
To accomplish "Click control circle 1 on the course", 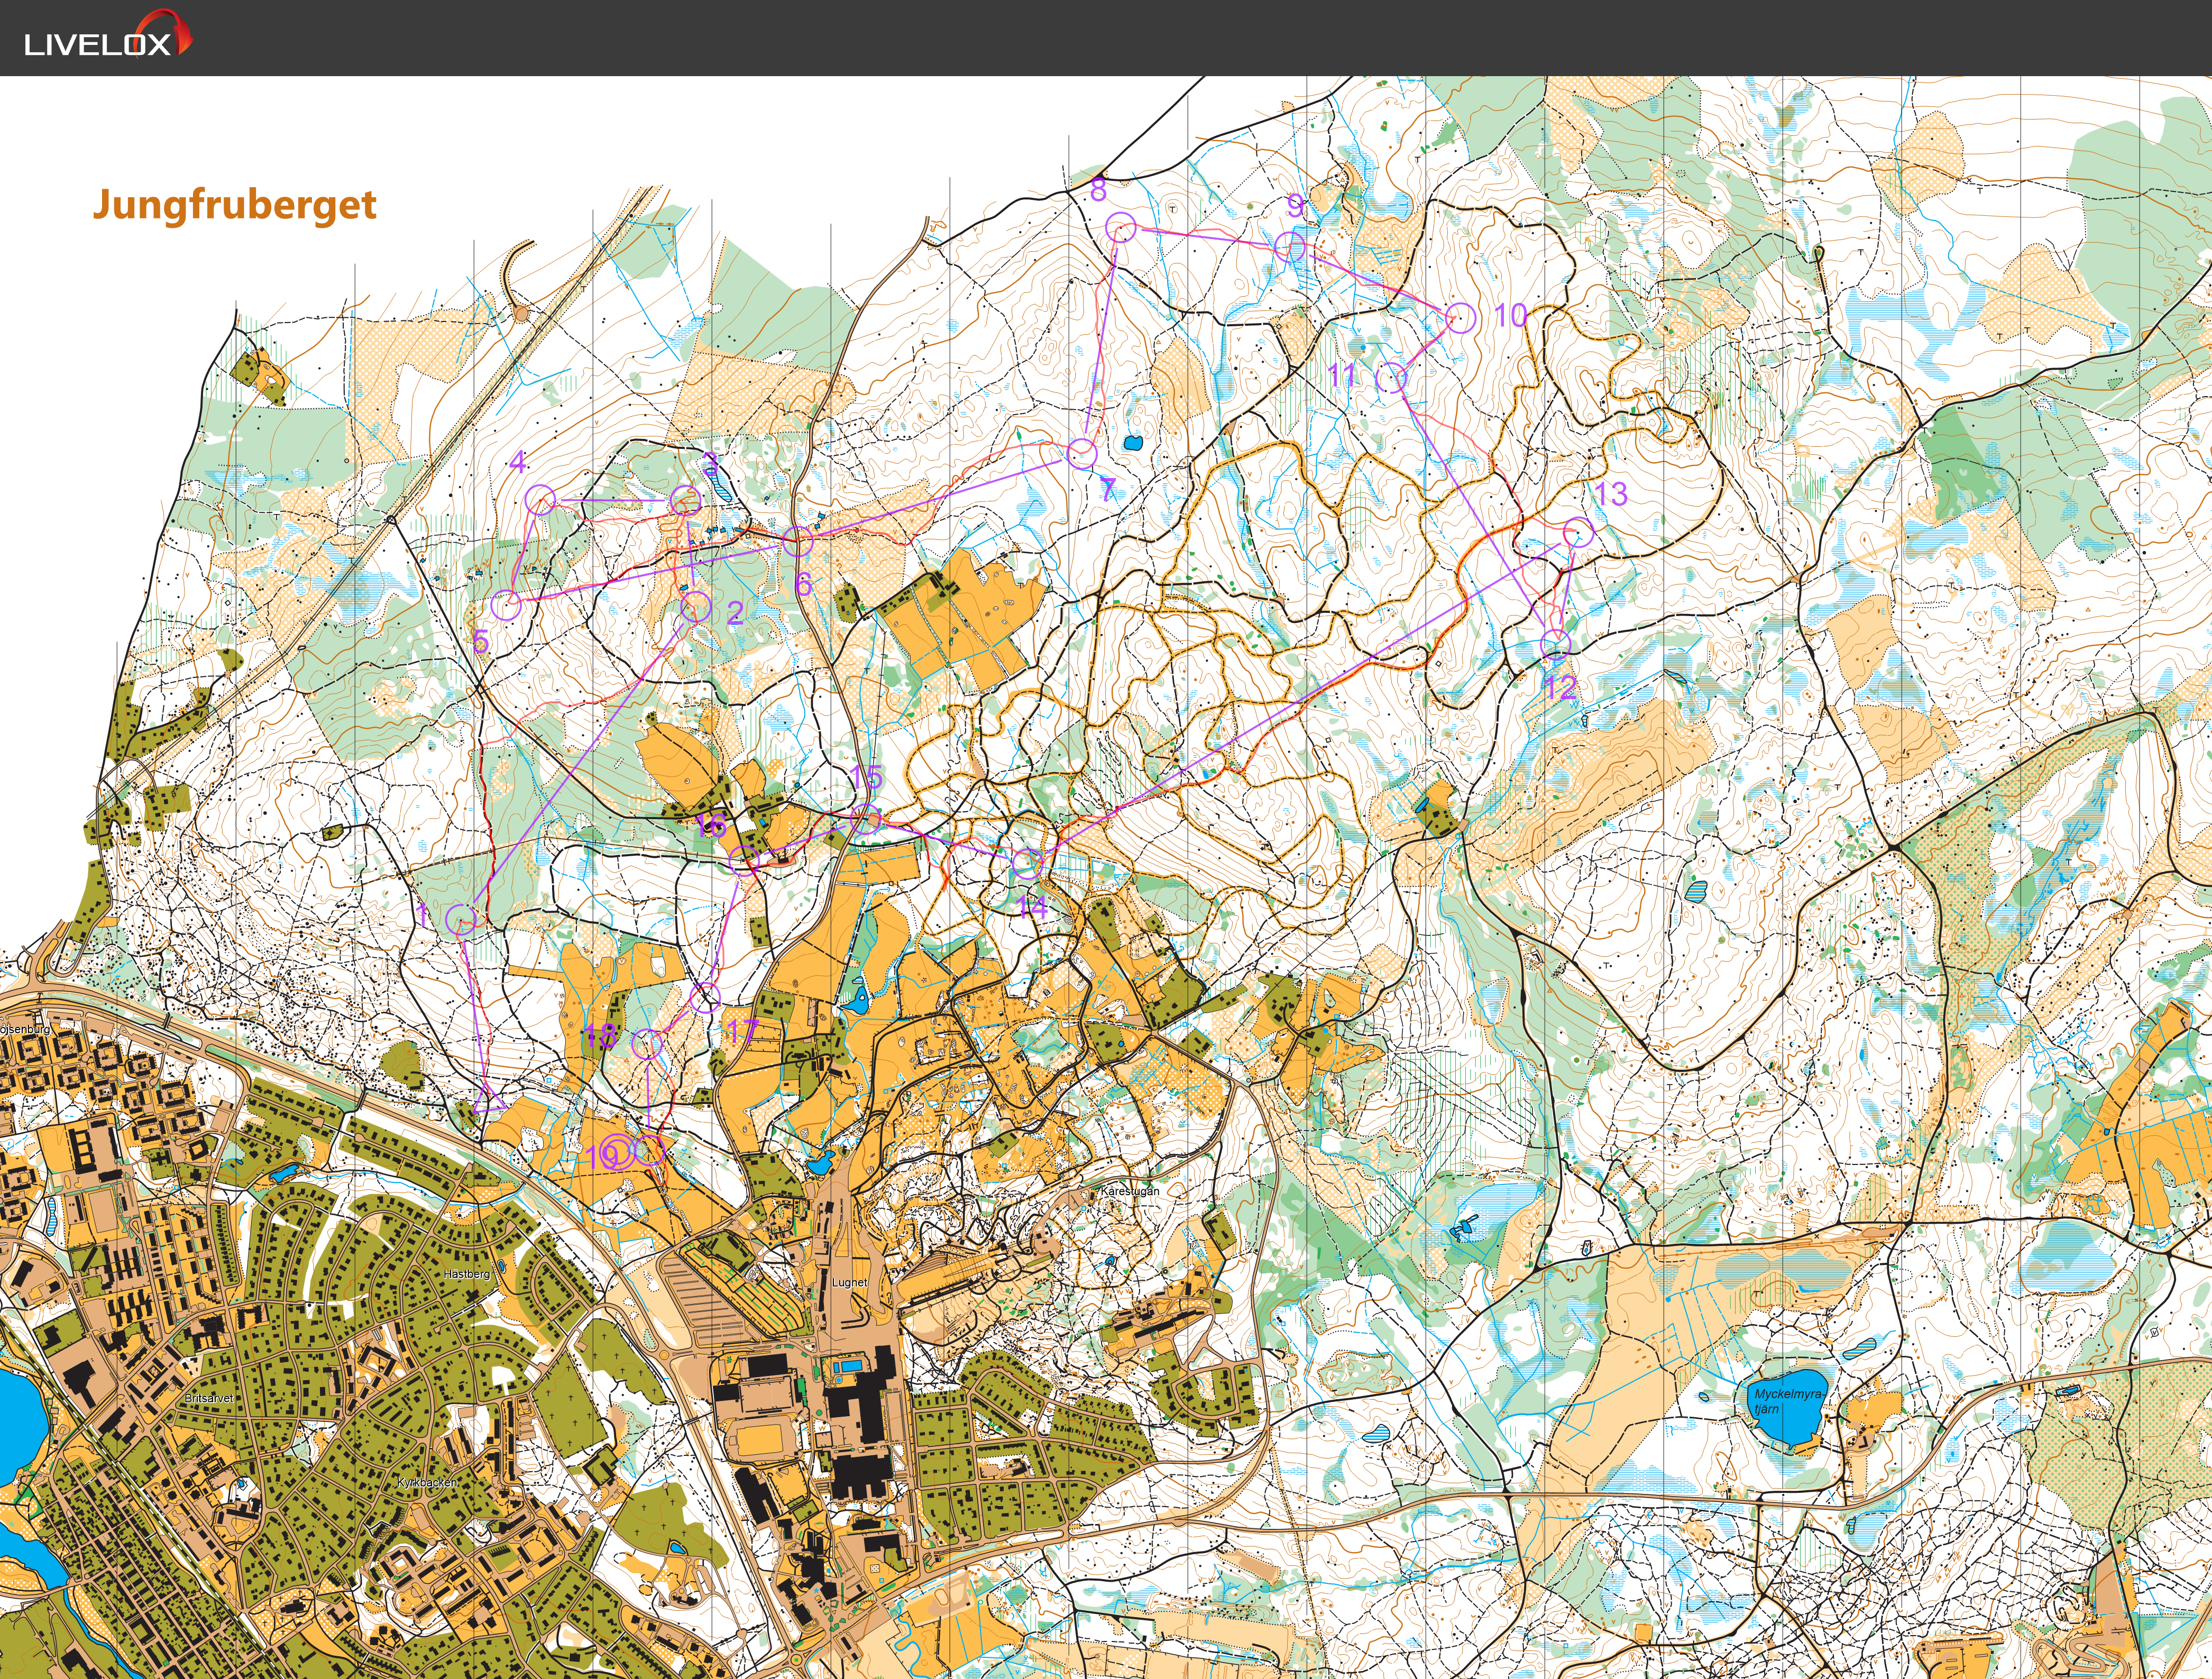I will (x=461, y=919).
